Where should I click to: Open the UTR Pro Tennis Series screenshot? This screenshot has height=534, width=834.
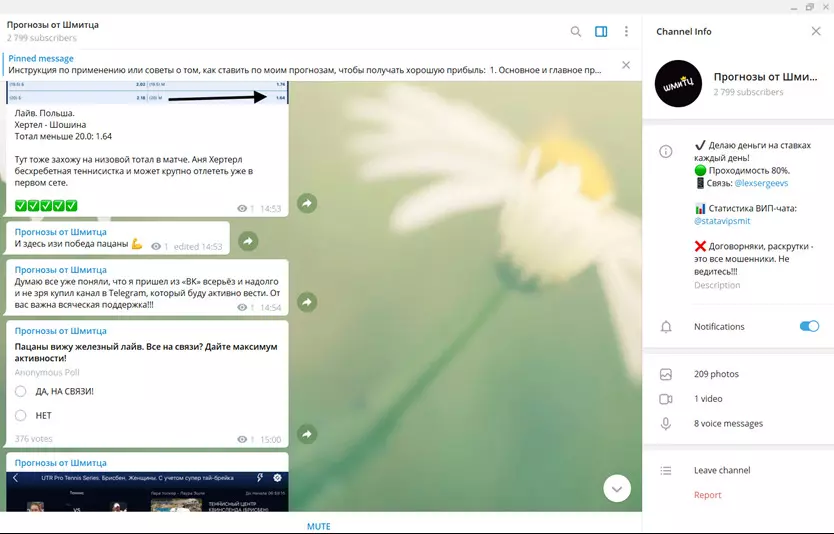147,492
